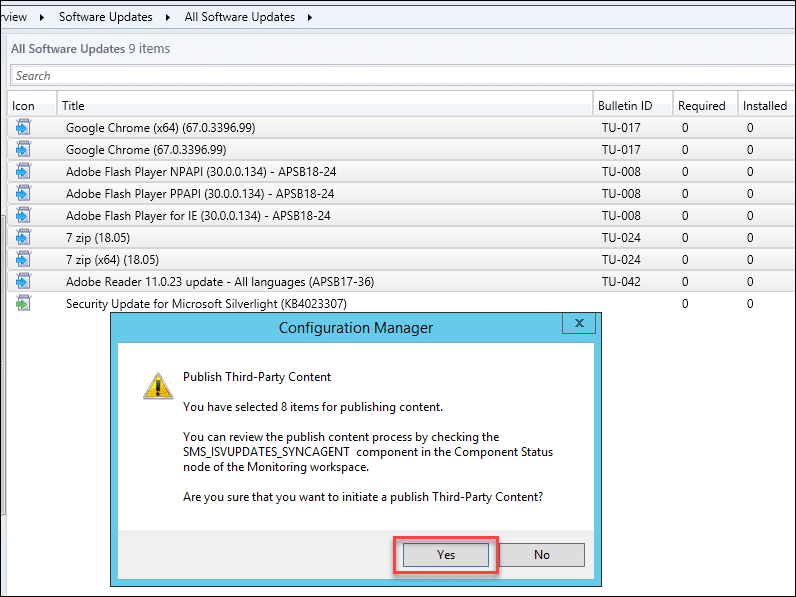Expand the arrow before Software Updates breadcrumb
The image size is (796, 597).
42,17
